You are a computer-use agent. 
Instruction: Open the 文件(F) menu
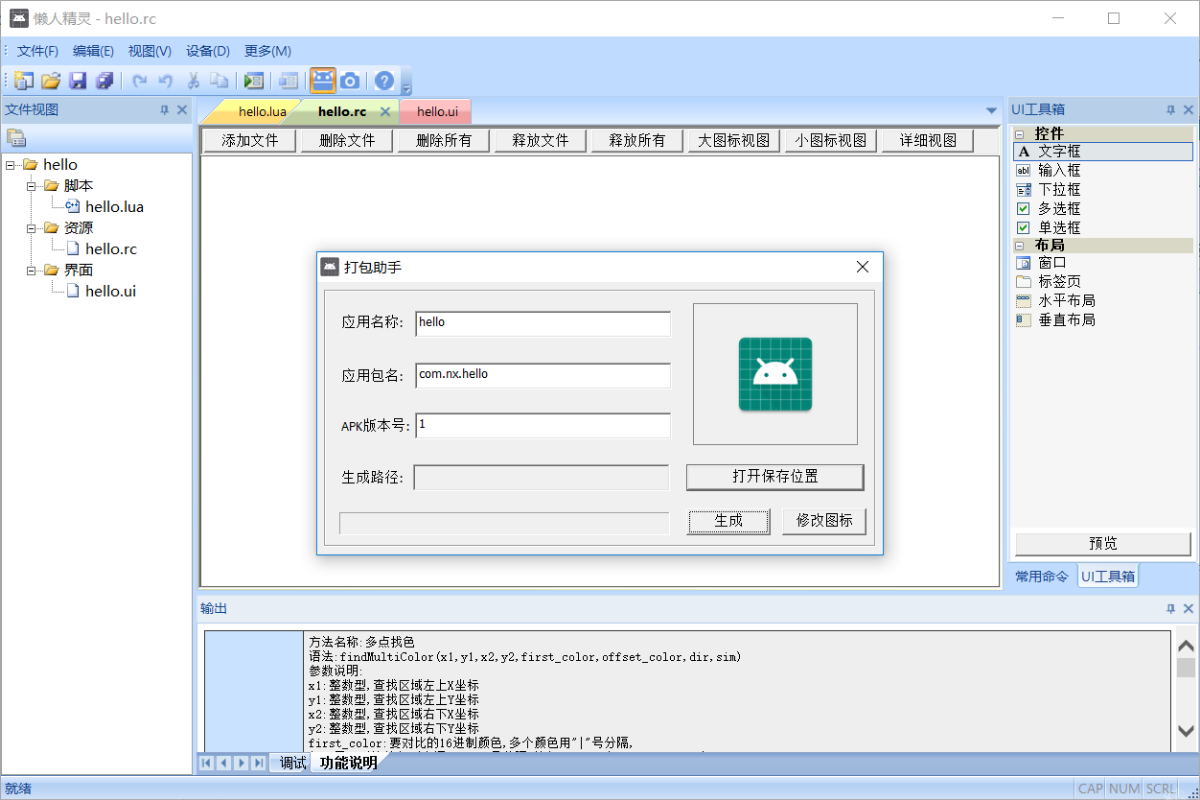37,51
